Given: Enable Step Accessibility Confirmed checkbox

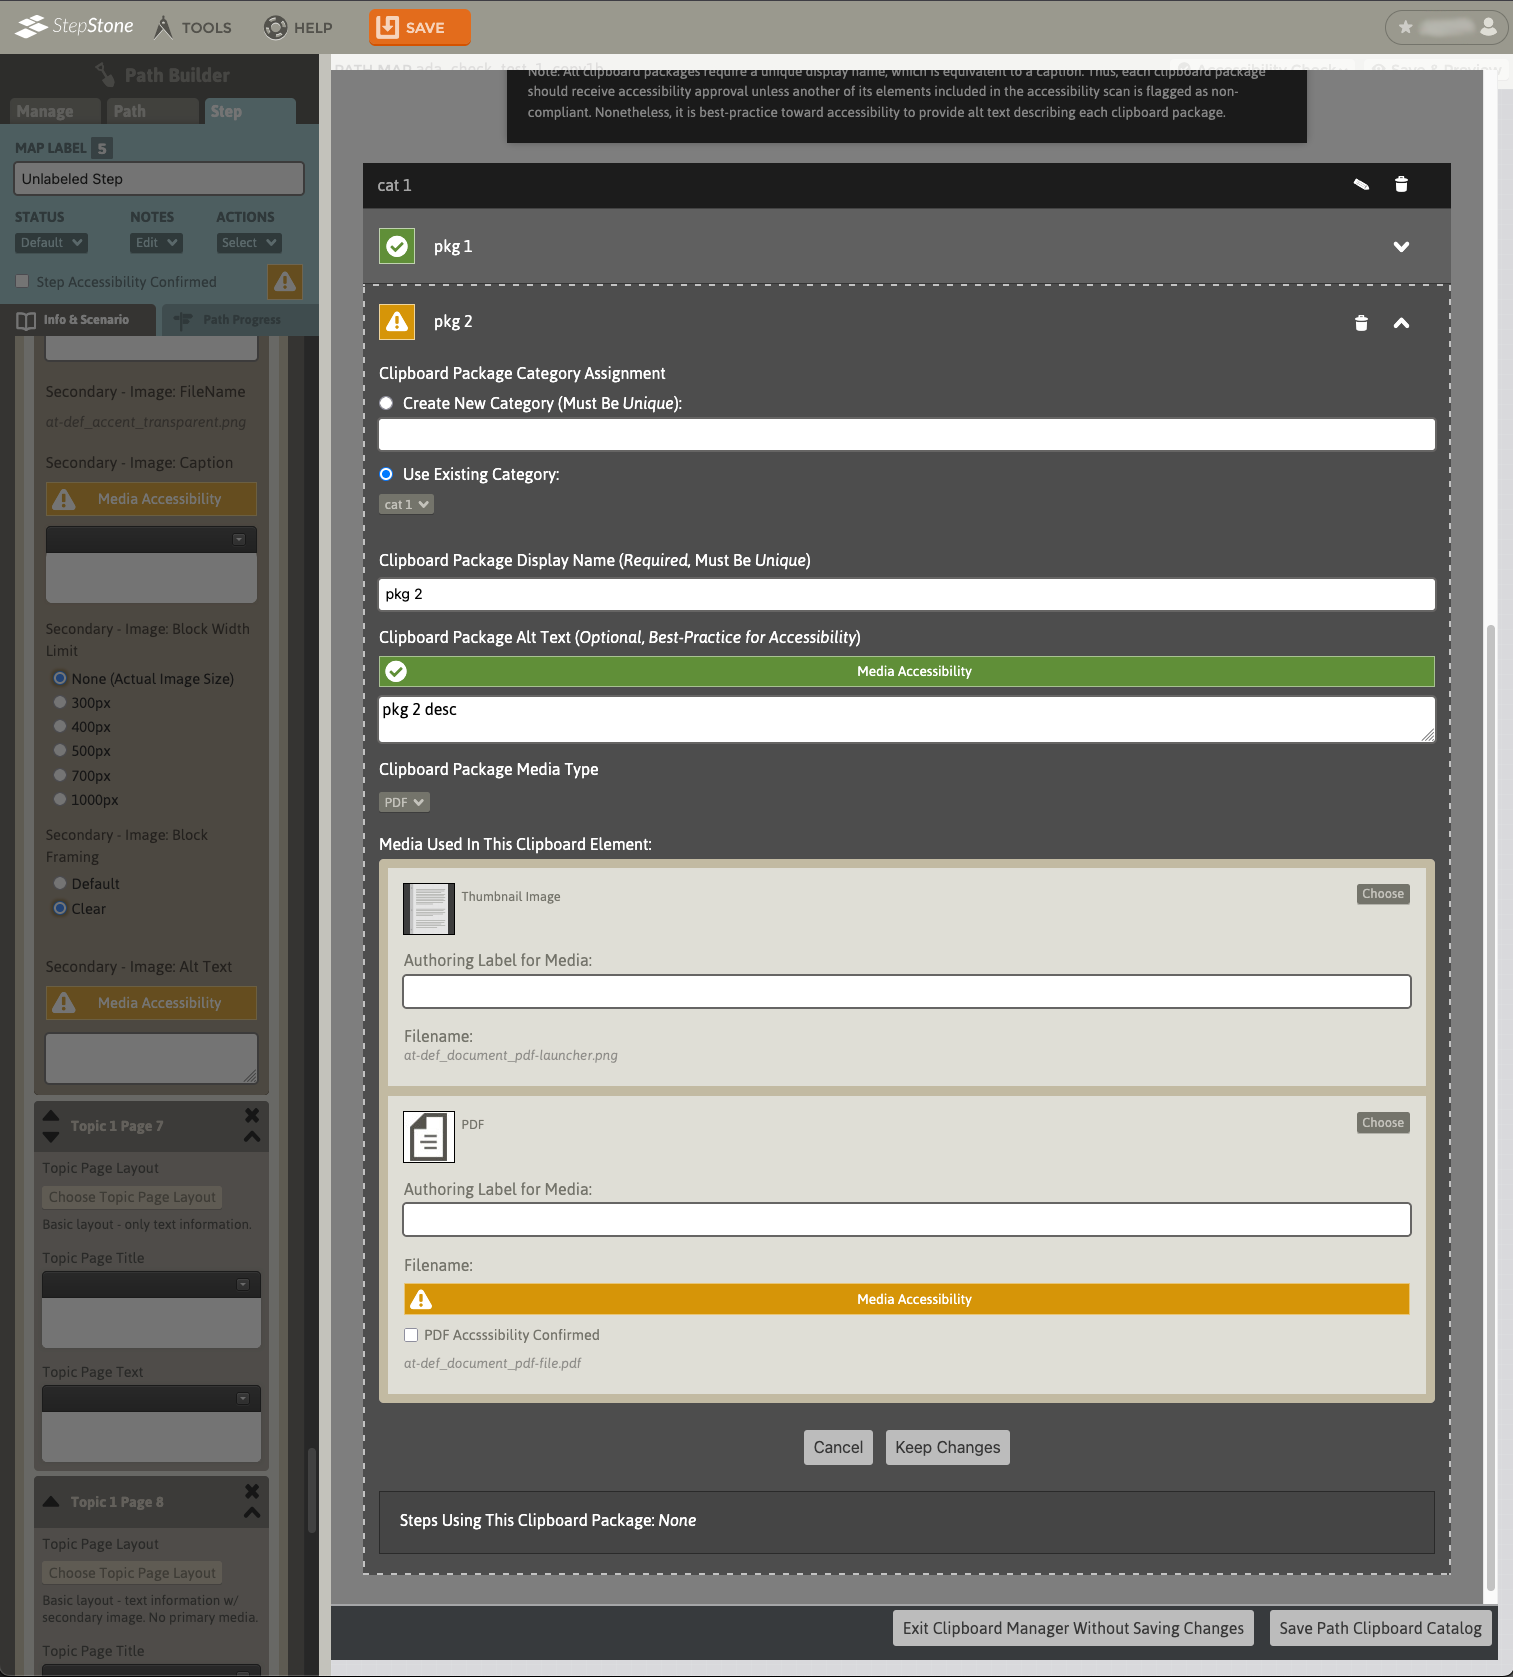Looking at the screenshot, I should (x=23, y=282).
